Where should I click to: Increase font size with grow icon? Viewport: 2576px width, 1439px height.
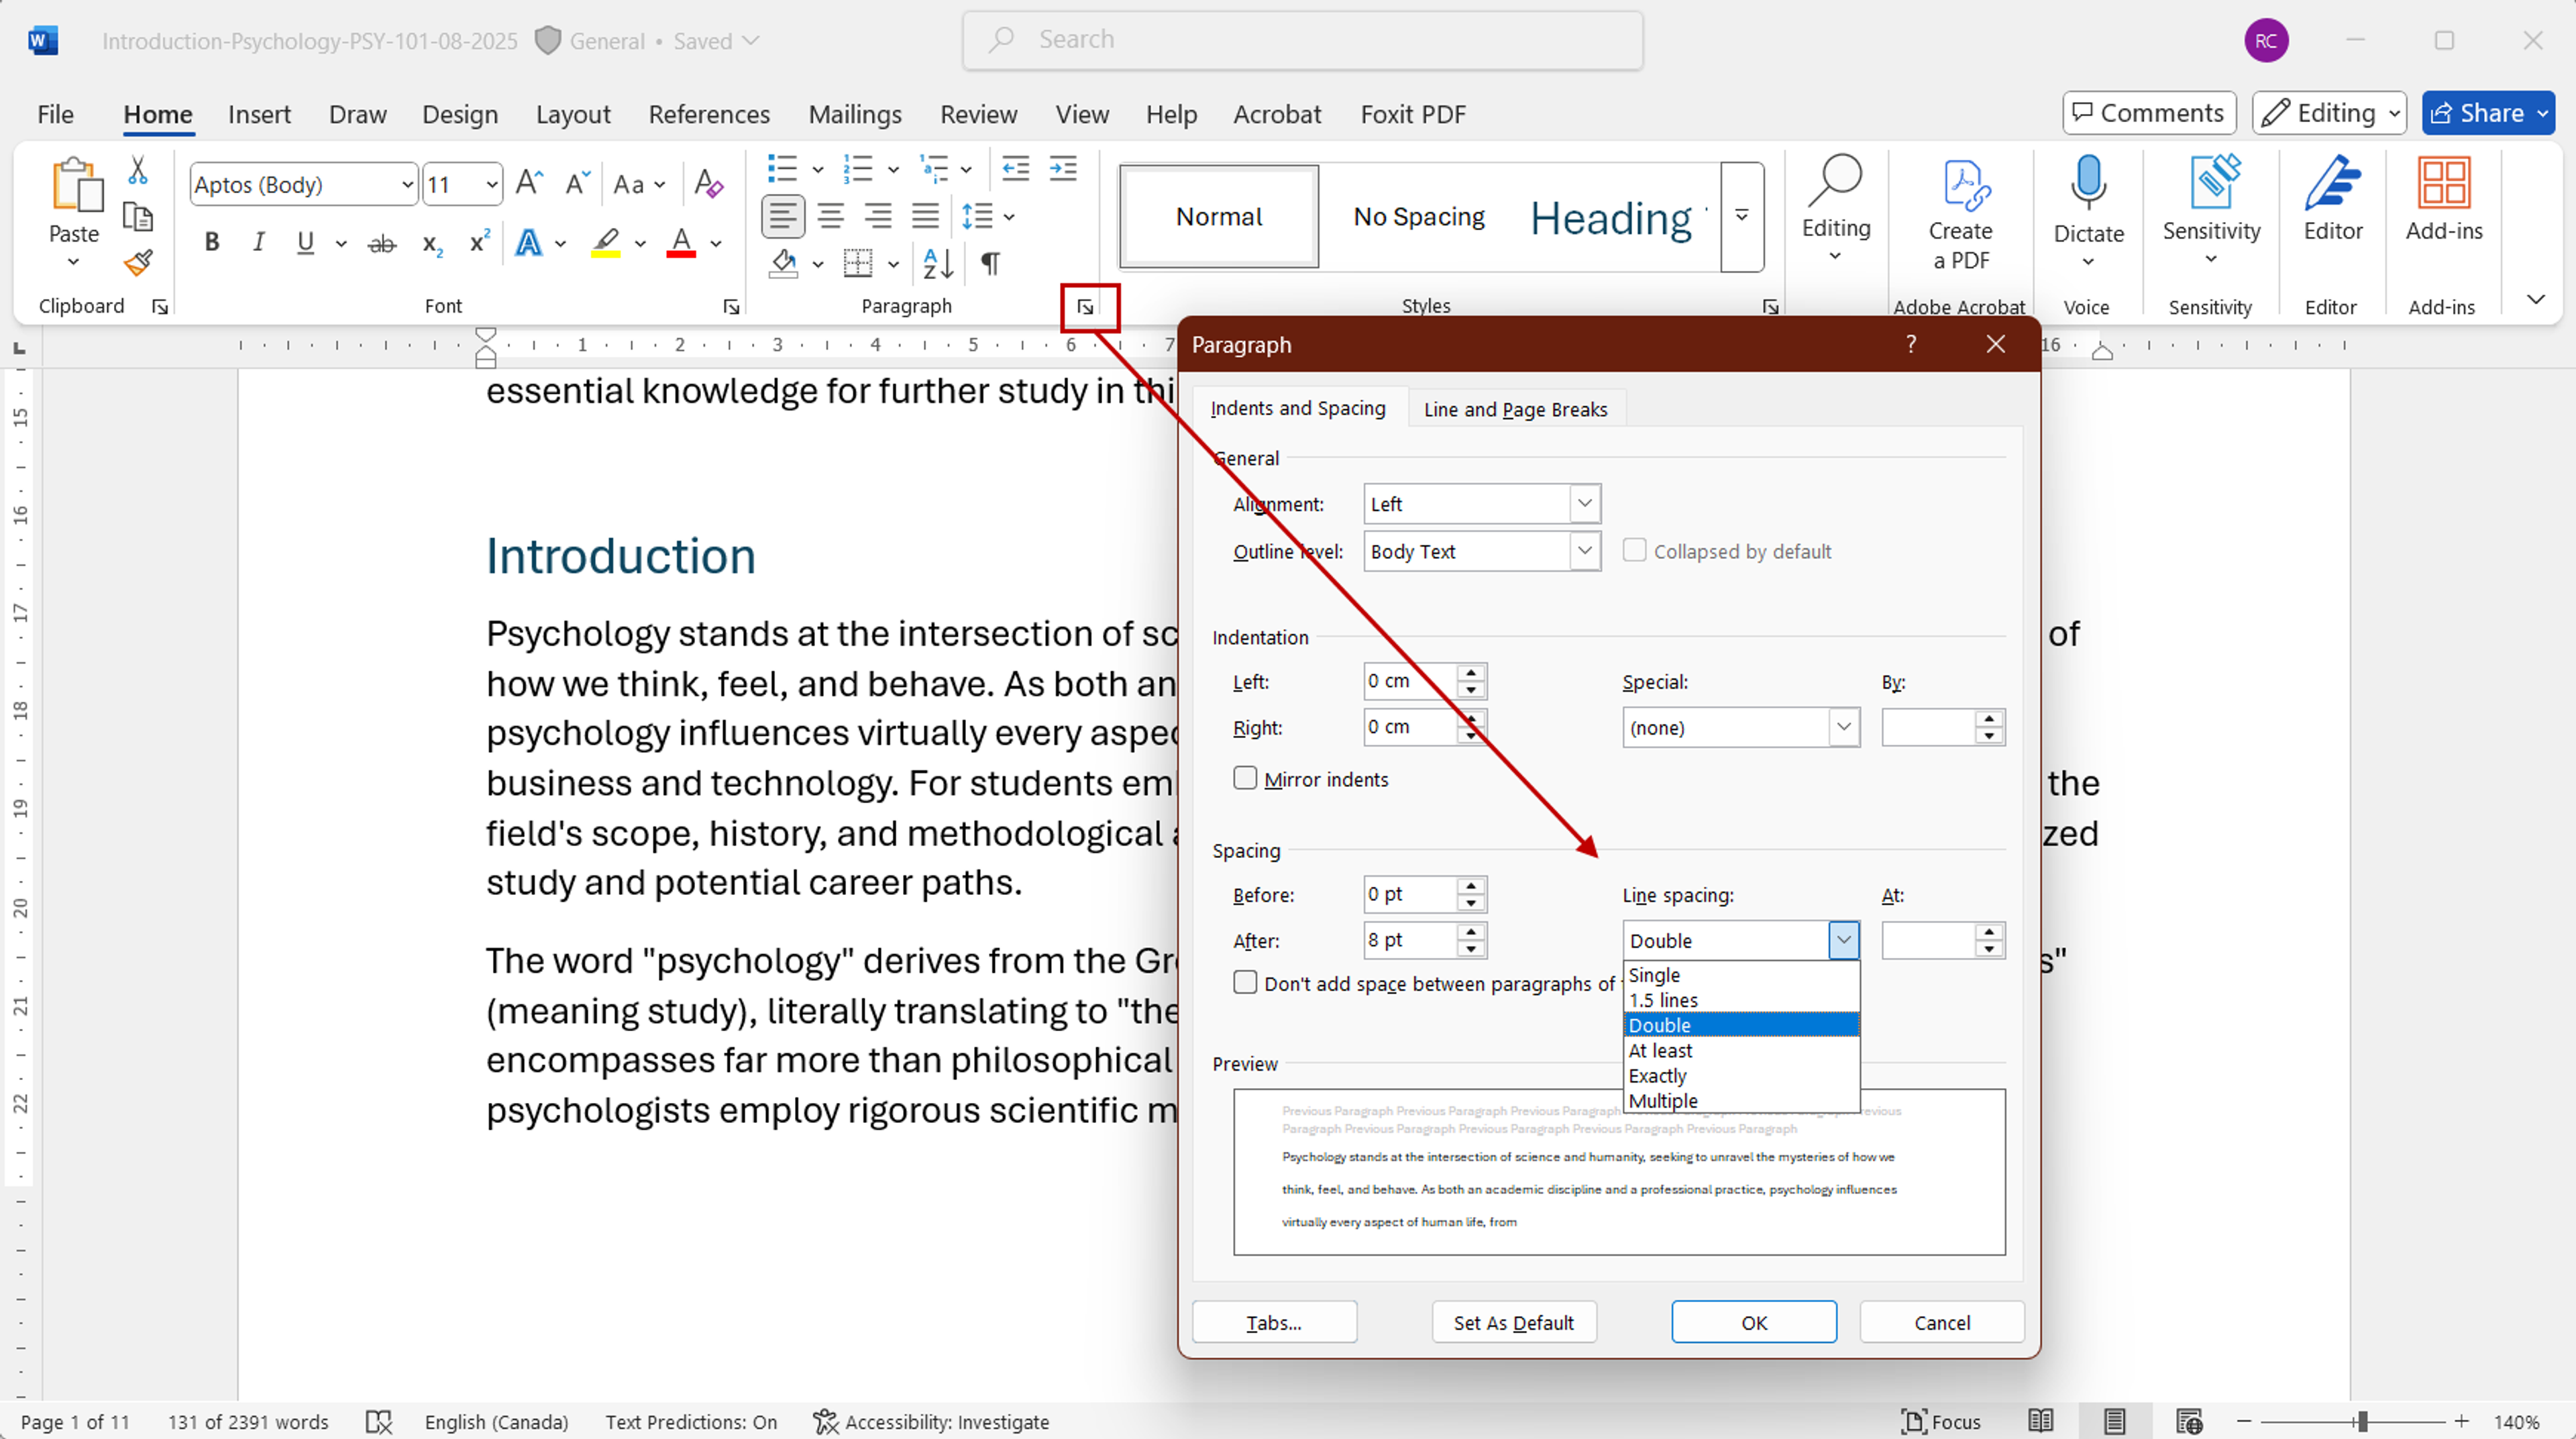pos(529,184)
